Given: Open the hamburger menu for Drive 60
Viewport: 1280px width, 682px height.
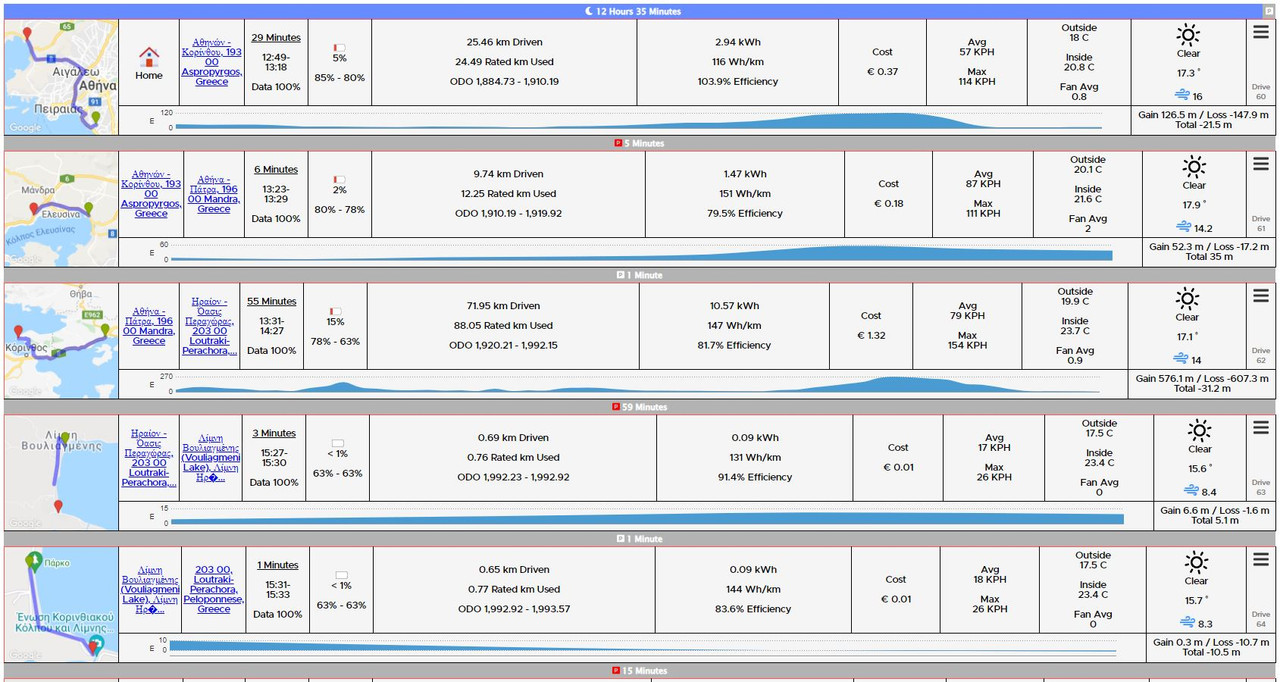Looking at the screenshot, I should 1261,32.
